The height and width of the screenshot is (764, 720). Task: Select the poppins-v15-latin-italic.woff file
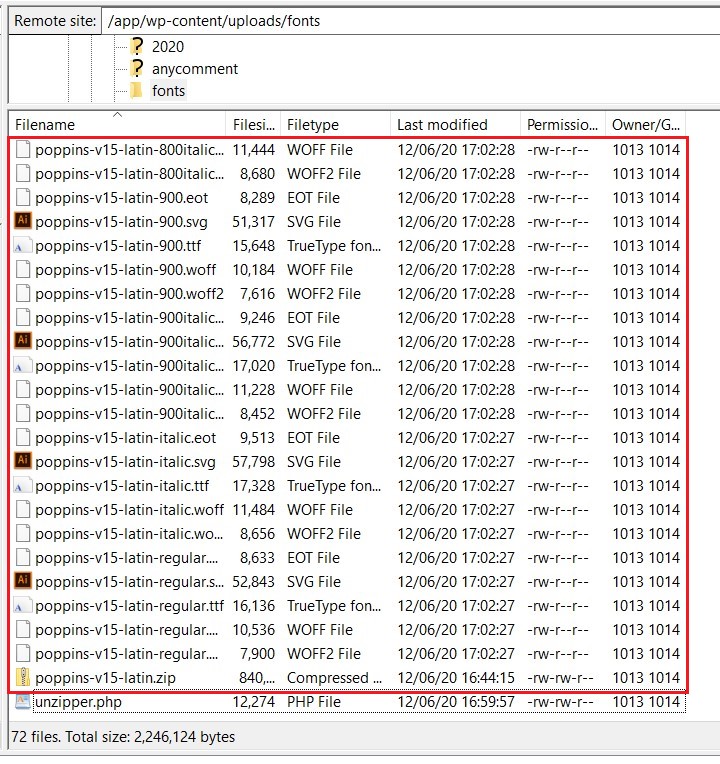(129, 510)
